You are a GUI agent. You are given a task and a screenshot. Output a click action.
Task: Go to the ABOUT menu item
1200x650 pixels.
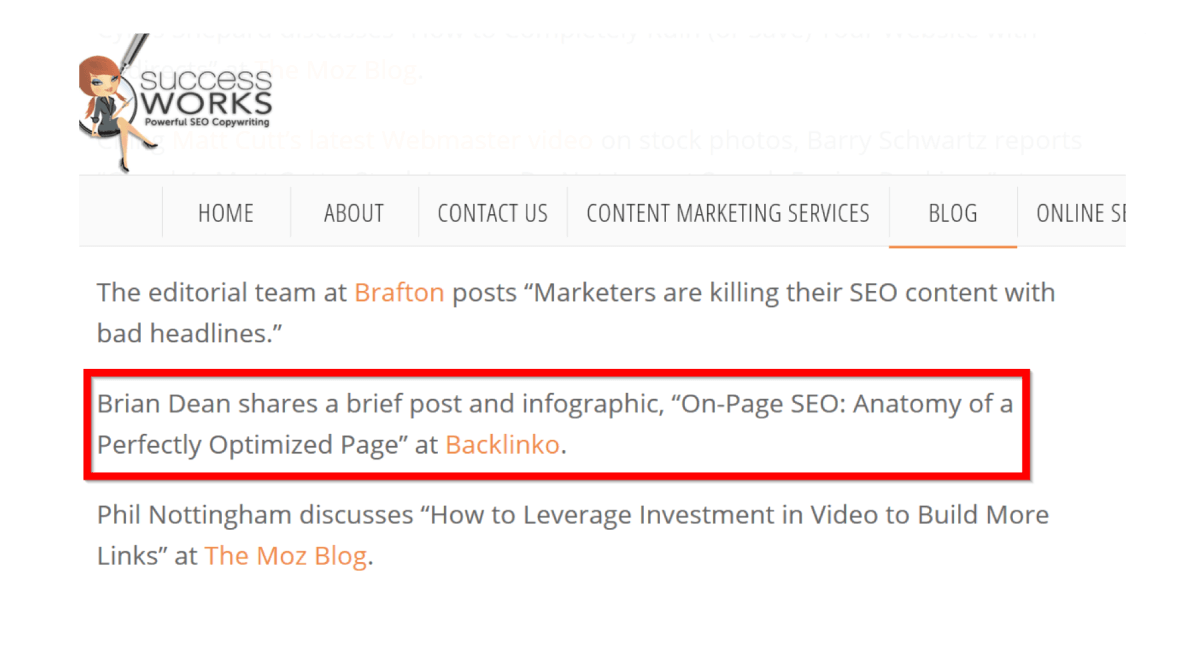pyautogui.click(x=354, y=213)
